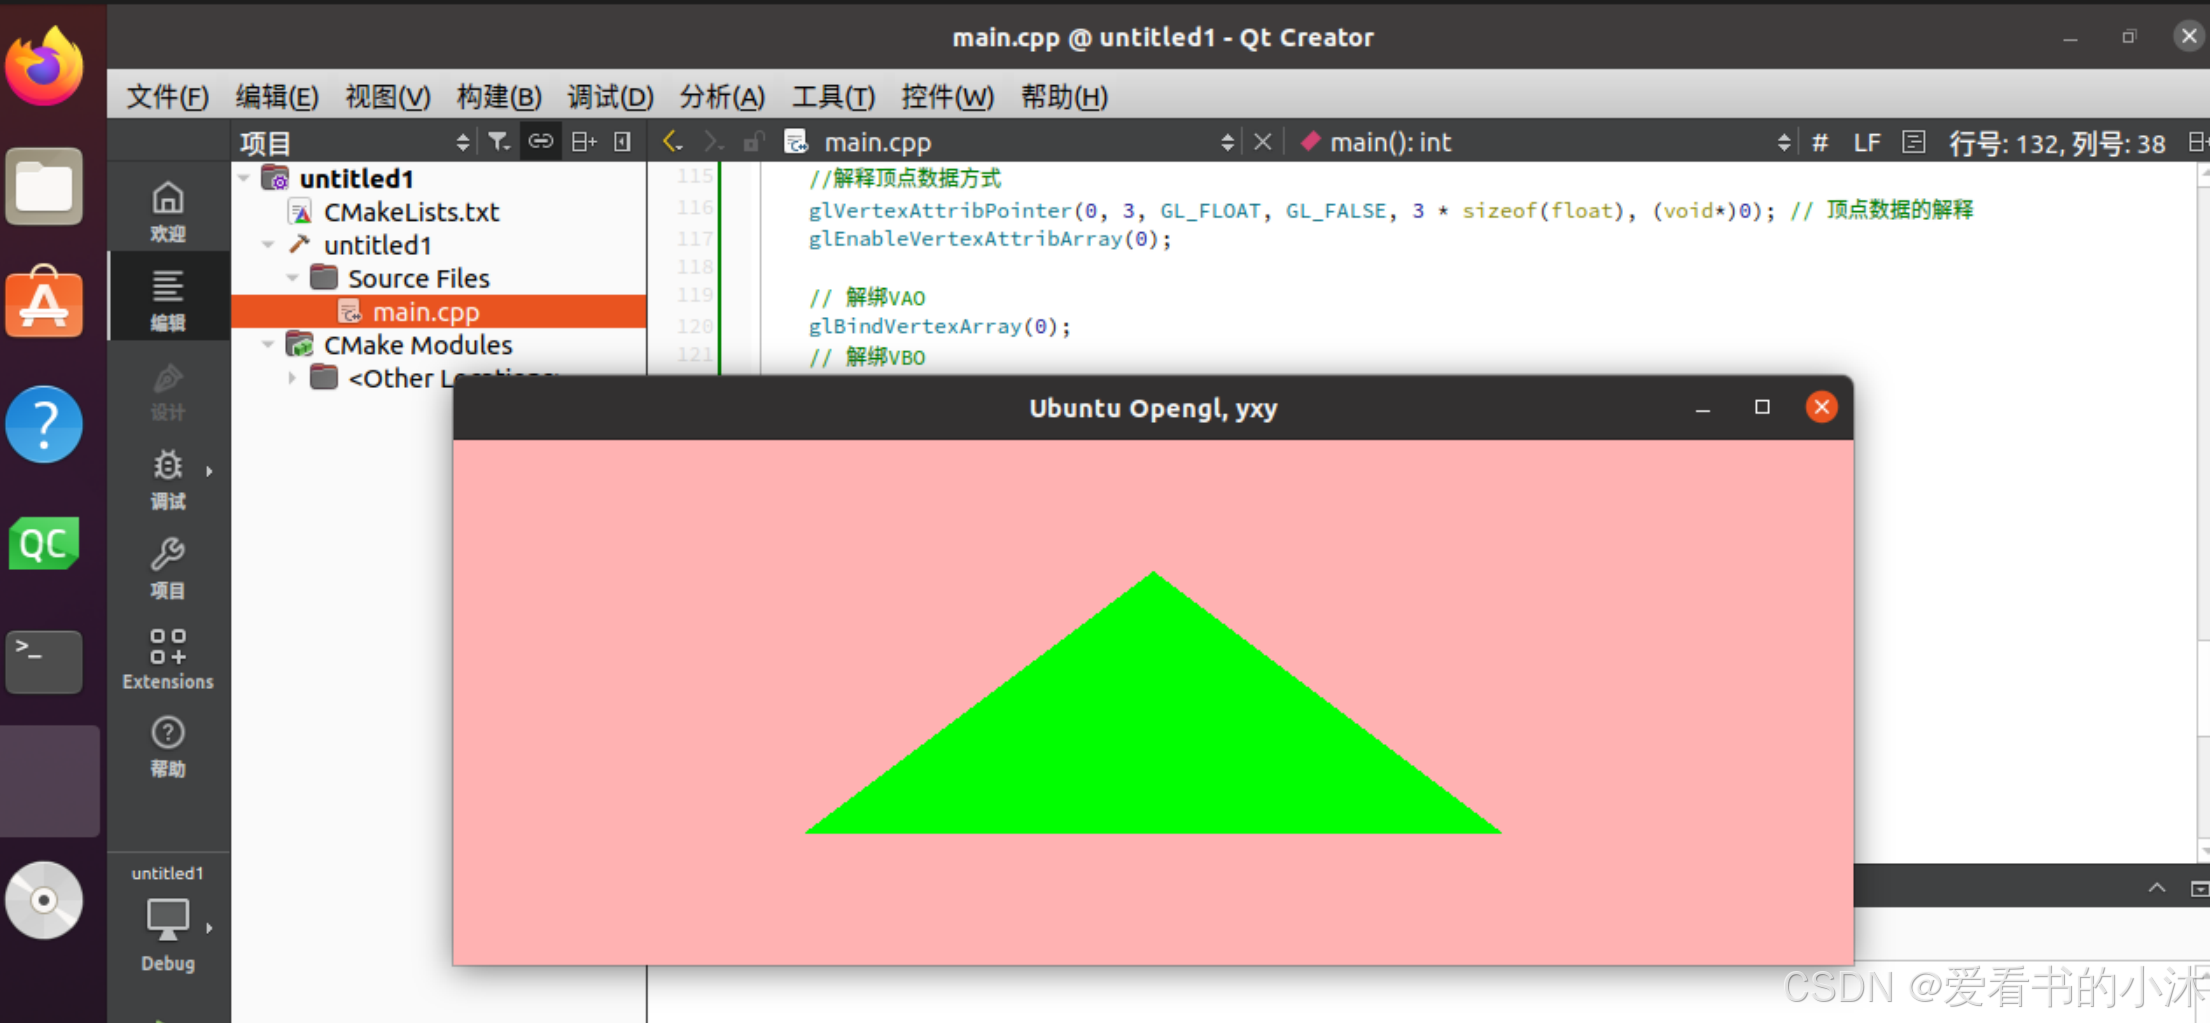Open the 控件(W) menu
This screenshot has height=1023, width=2210.
[x=947, y=97]
